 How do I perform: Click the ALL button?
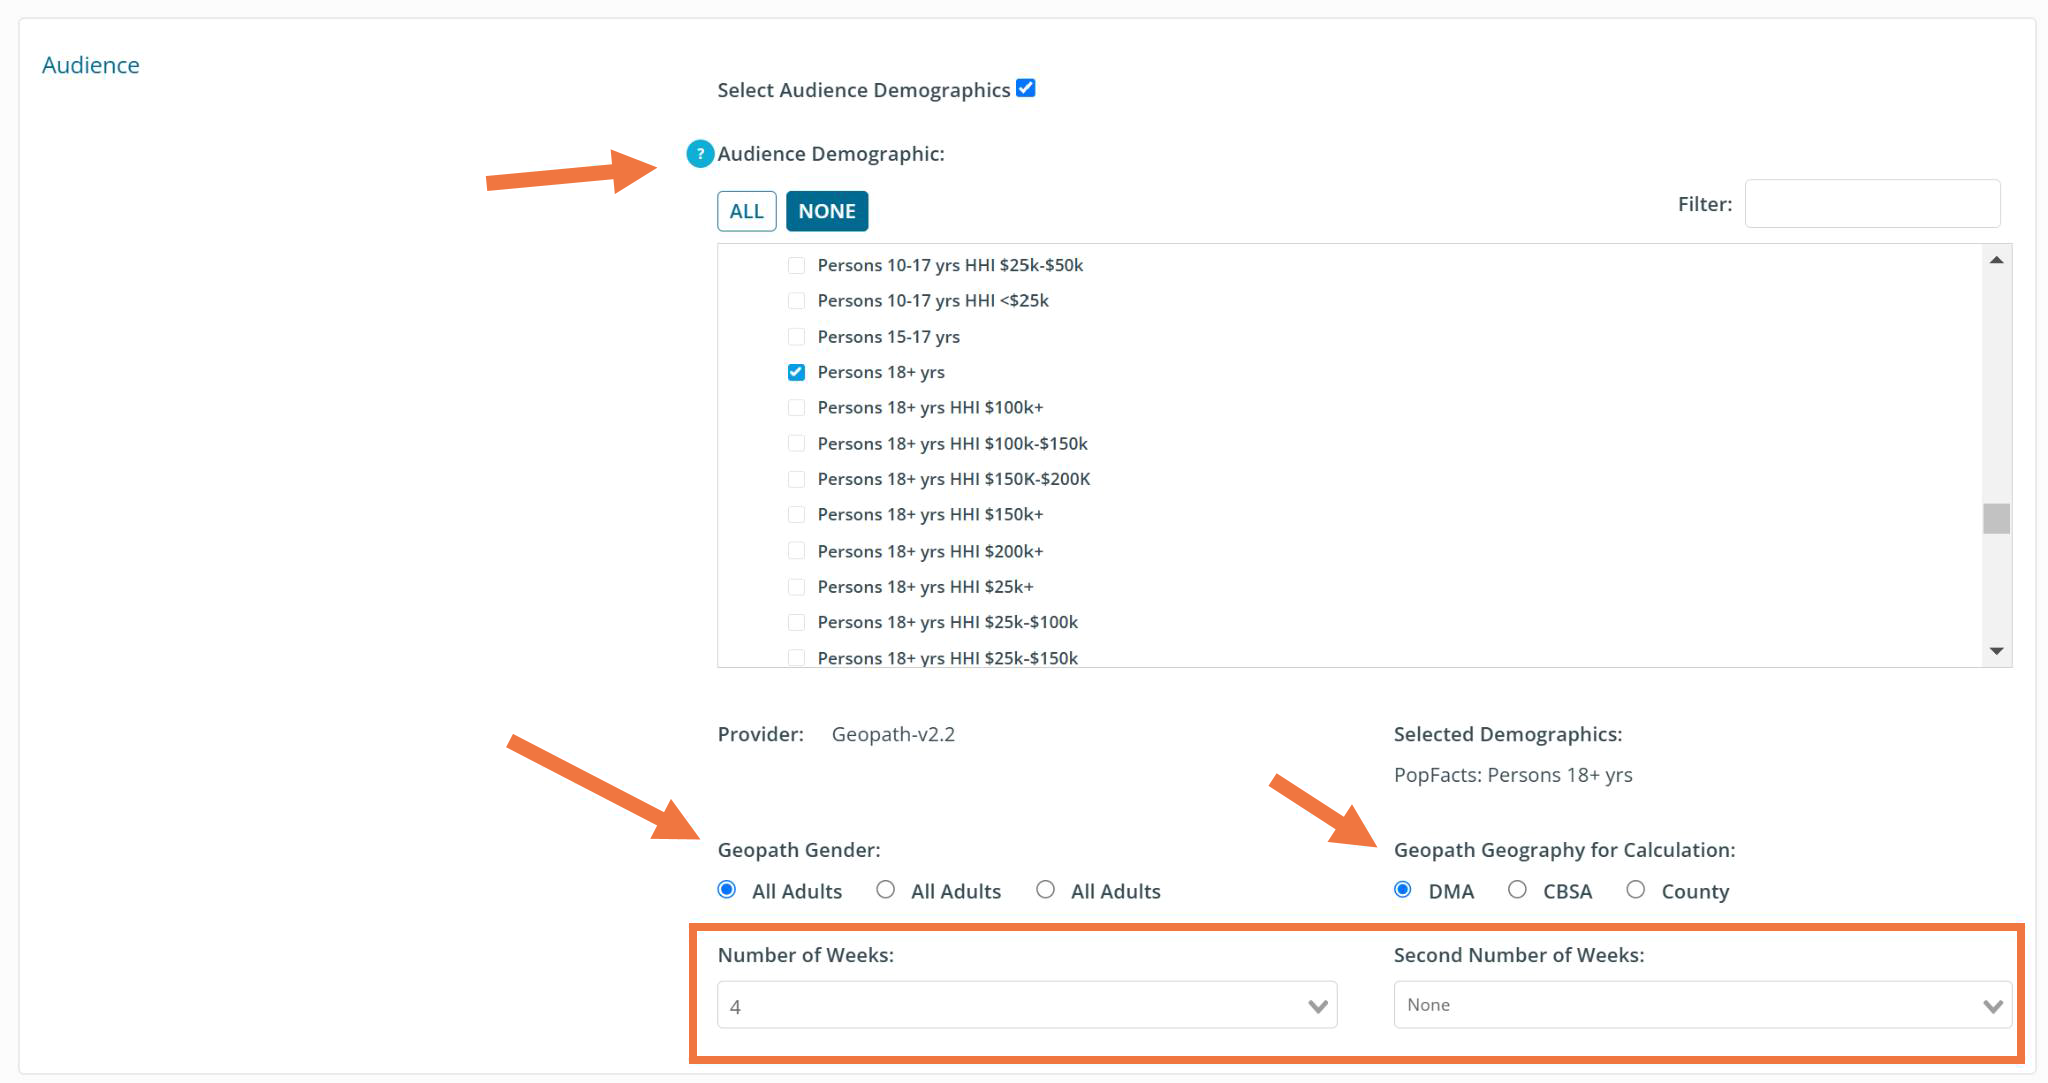tap(747, 211)
